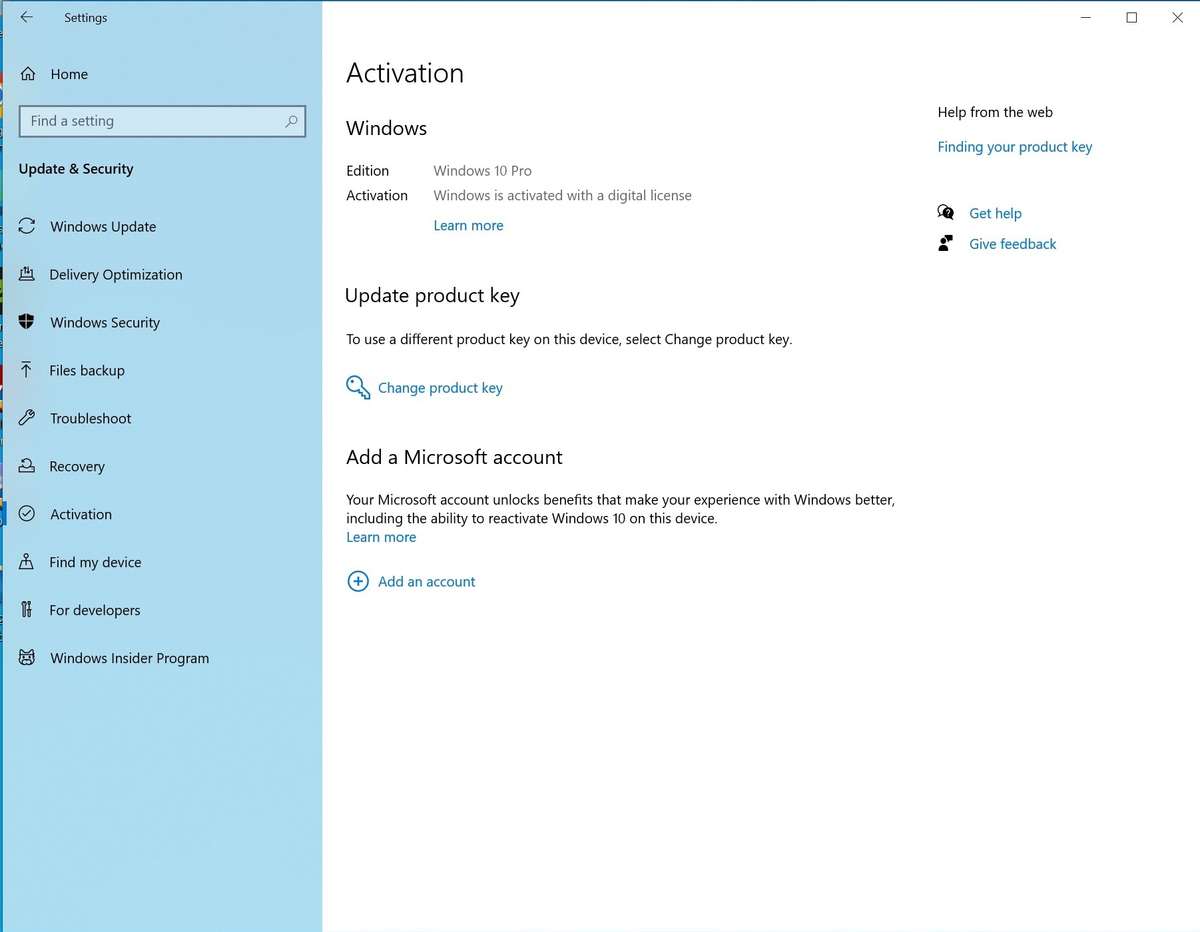
Task: Click Learn more under Windows activation status
Action: point(468,225)
